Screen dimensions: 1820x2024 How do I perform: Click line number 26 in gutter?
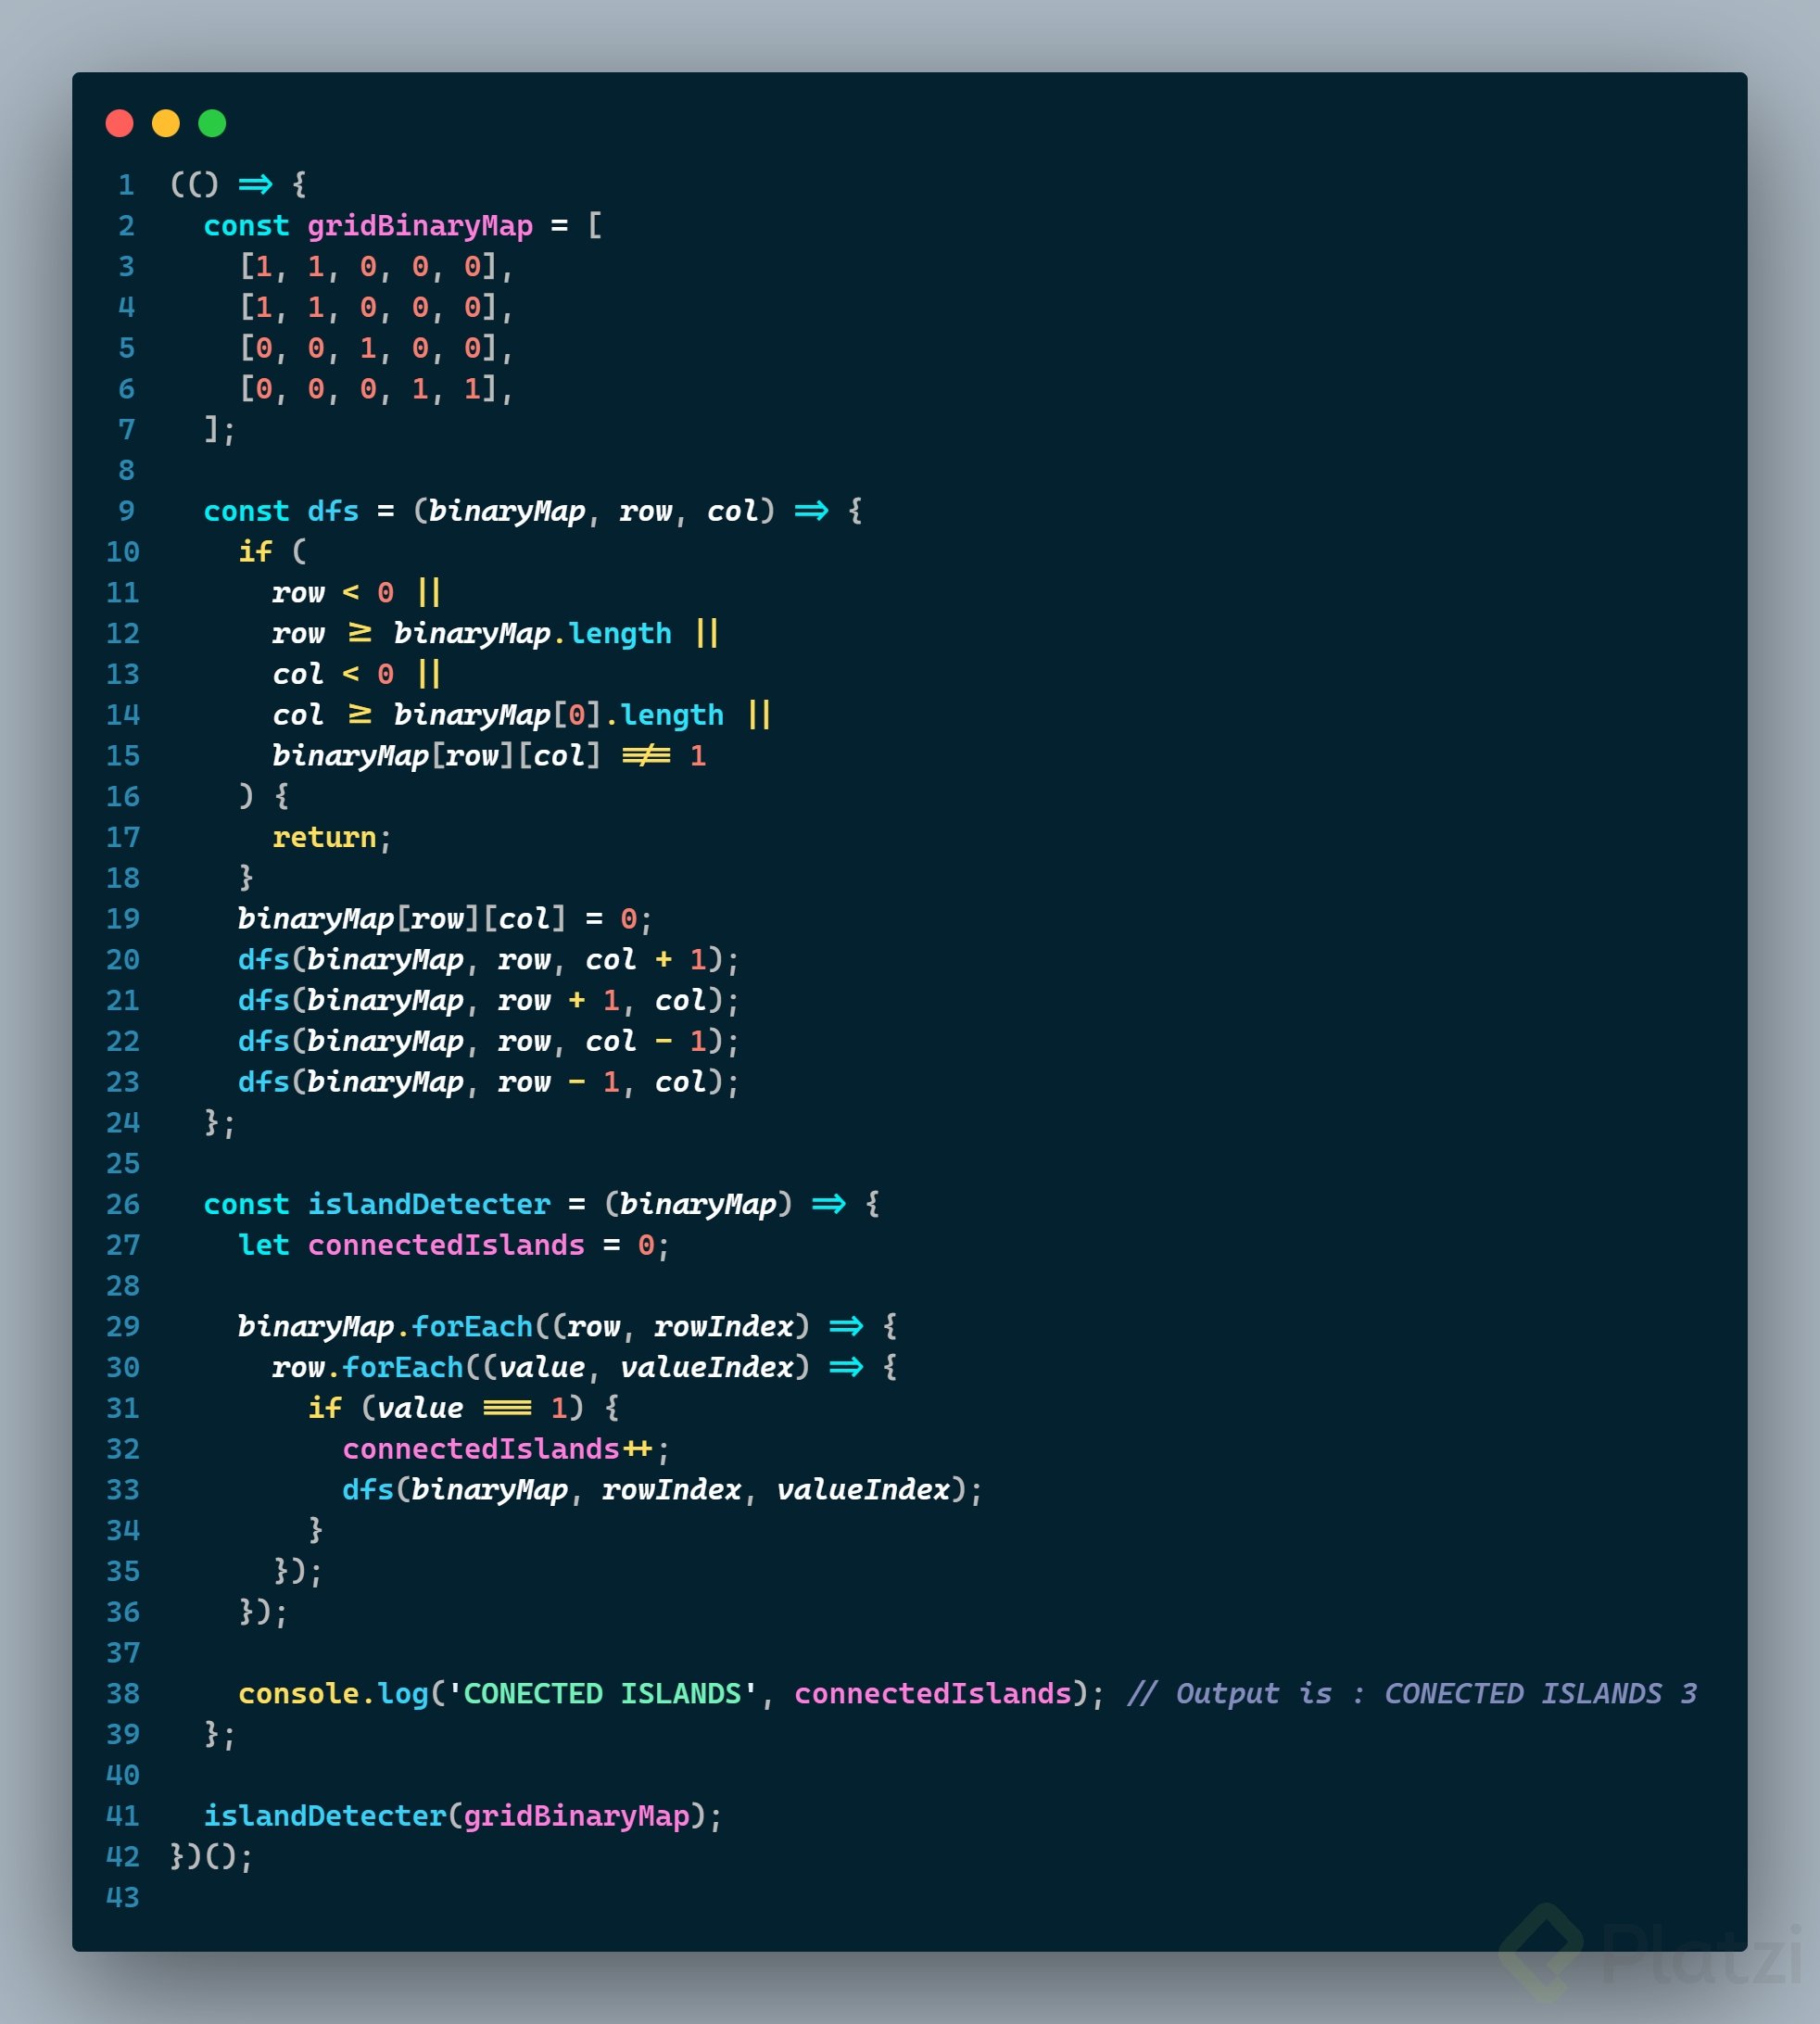pyautogui.click(x=123, y=1204)
